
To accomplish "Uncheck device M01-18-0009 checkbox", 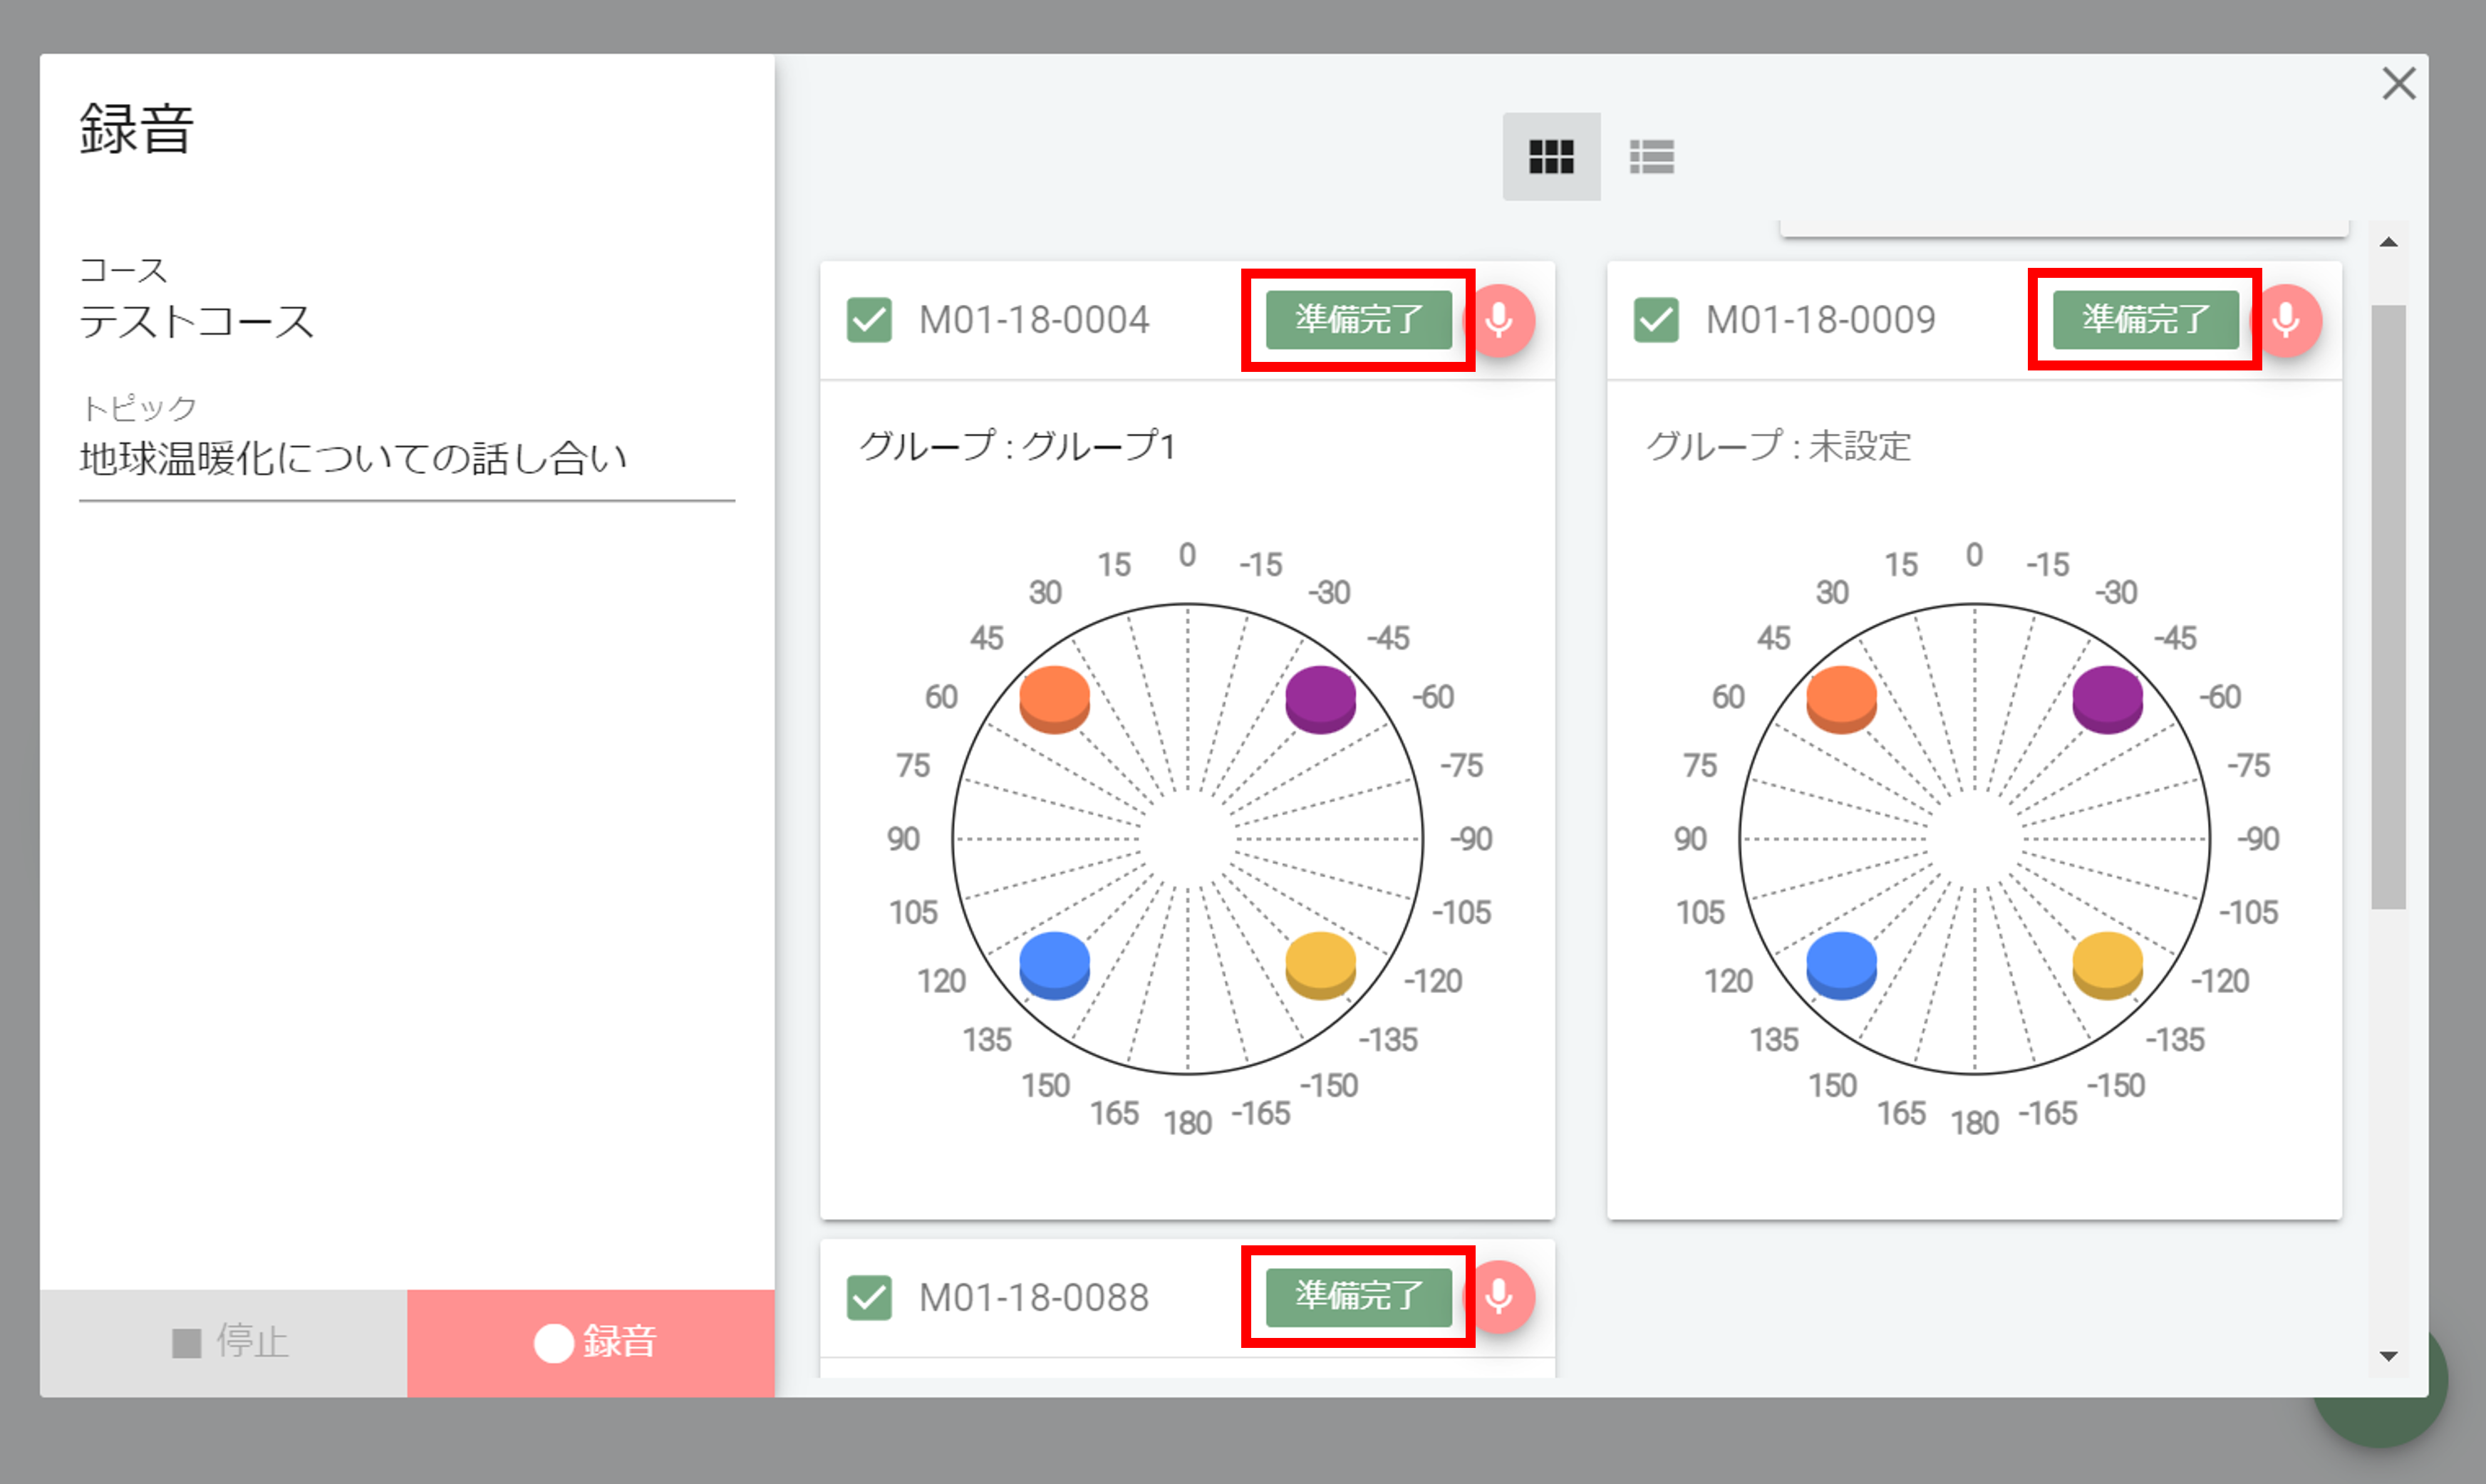I will point(1655,320).
